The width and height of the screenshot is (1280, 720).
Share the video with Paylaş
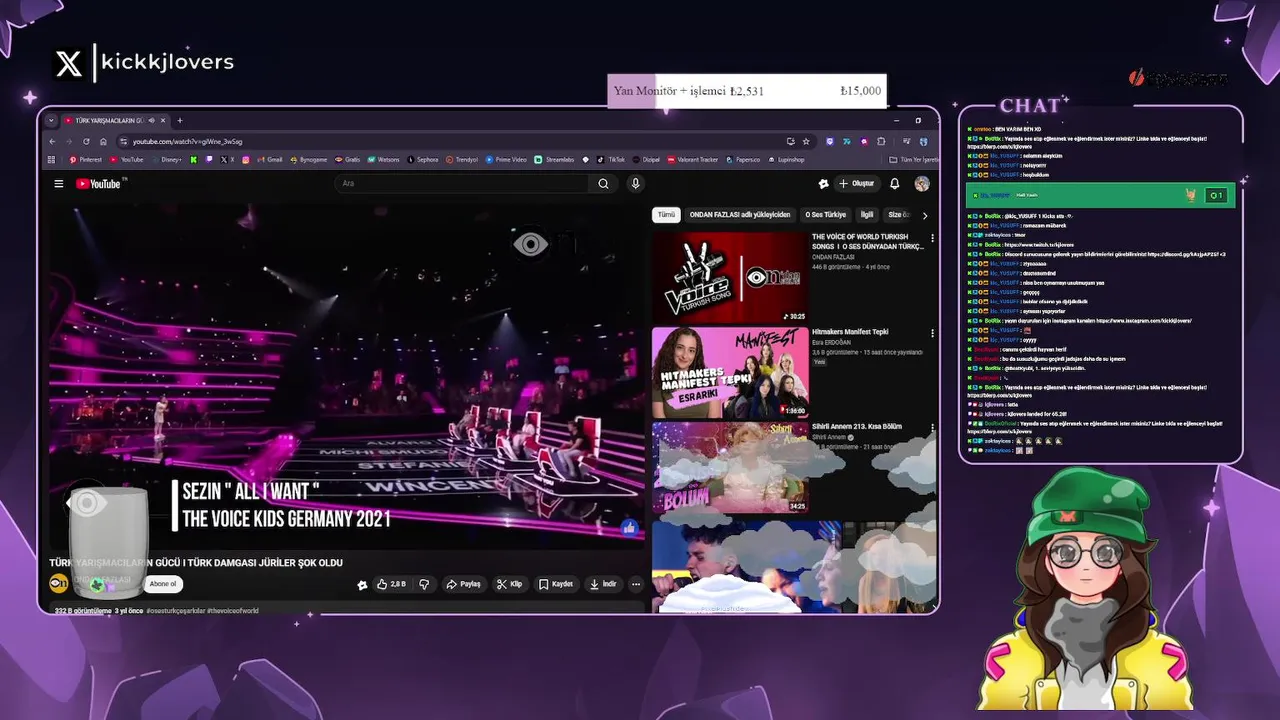pos(464,584)
